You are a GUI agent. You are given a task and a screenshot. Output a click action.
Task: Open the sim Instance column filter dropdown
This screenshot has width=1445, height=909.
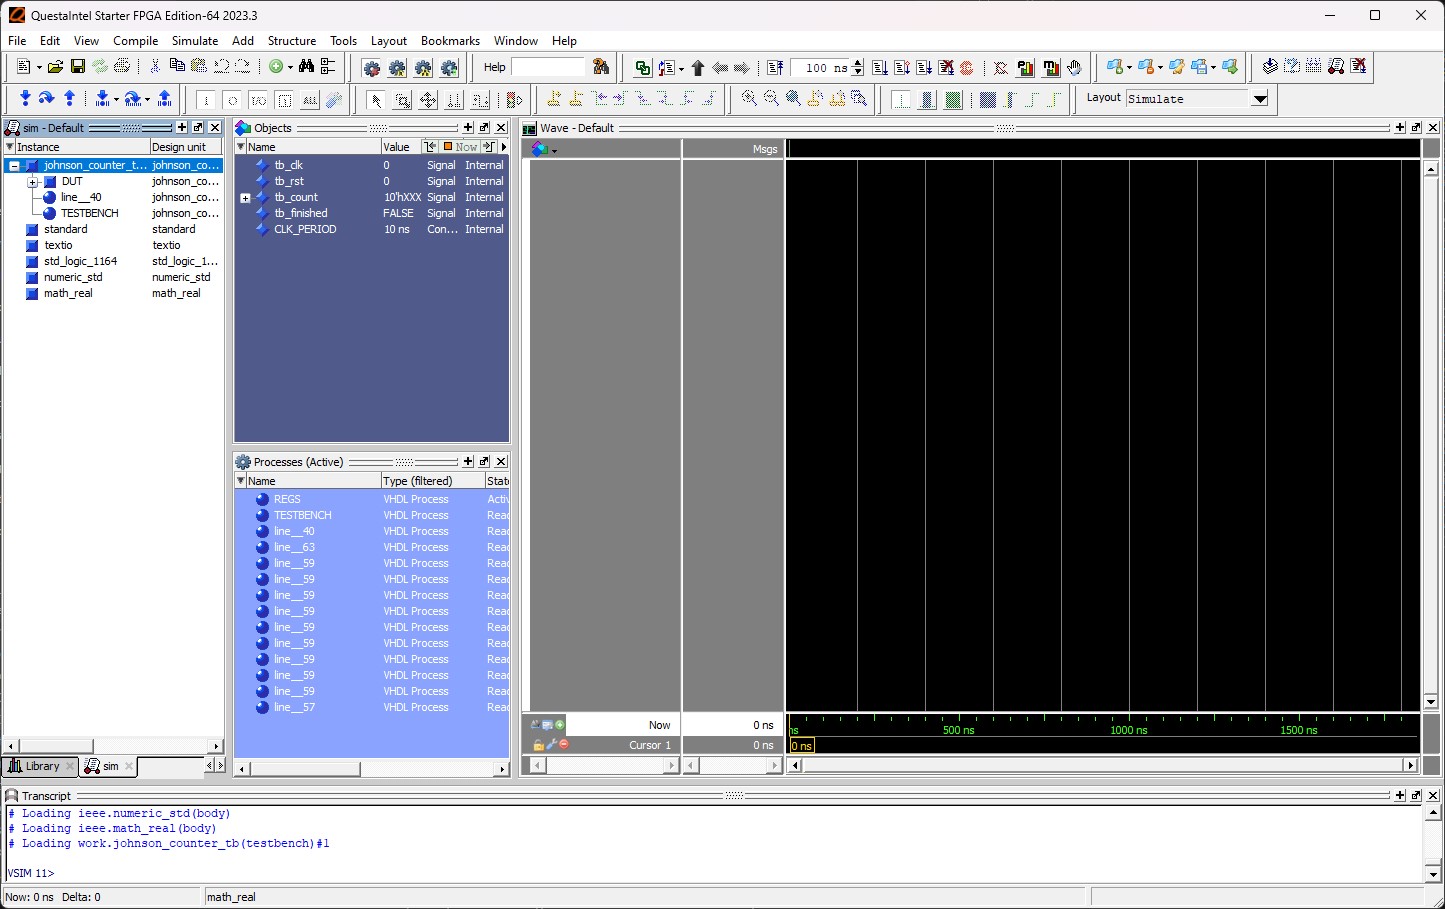[10, 147]
